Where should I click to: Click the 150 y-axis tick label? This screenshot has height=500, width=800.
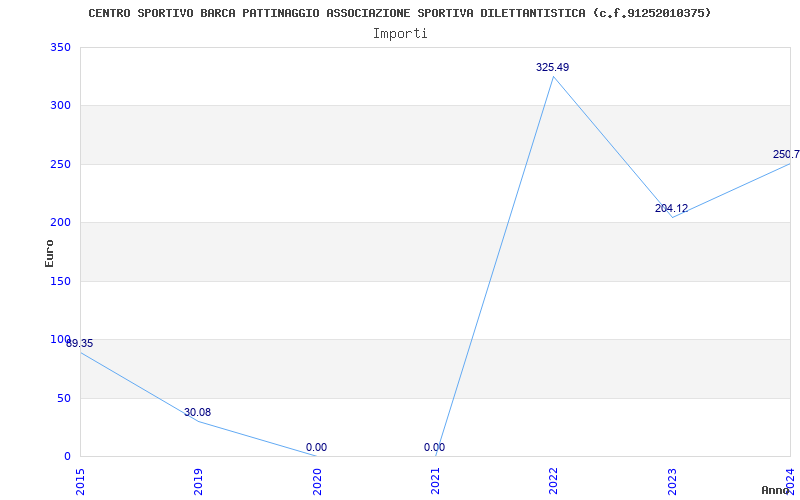[x=60, y=281]
